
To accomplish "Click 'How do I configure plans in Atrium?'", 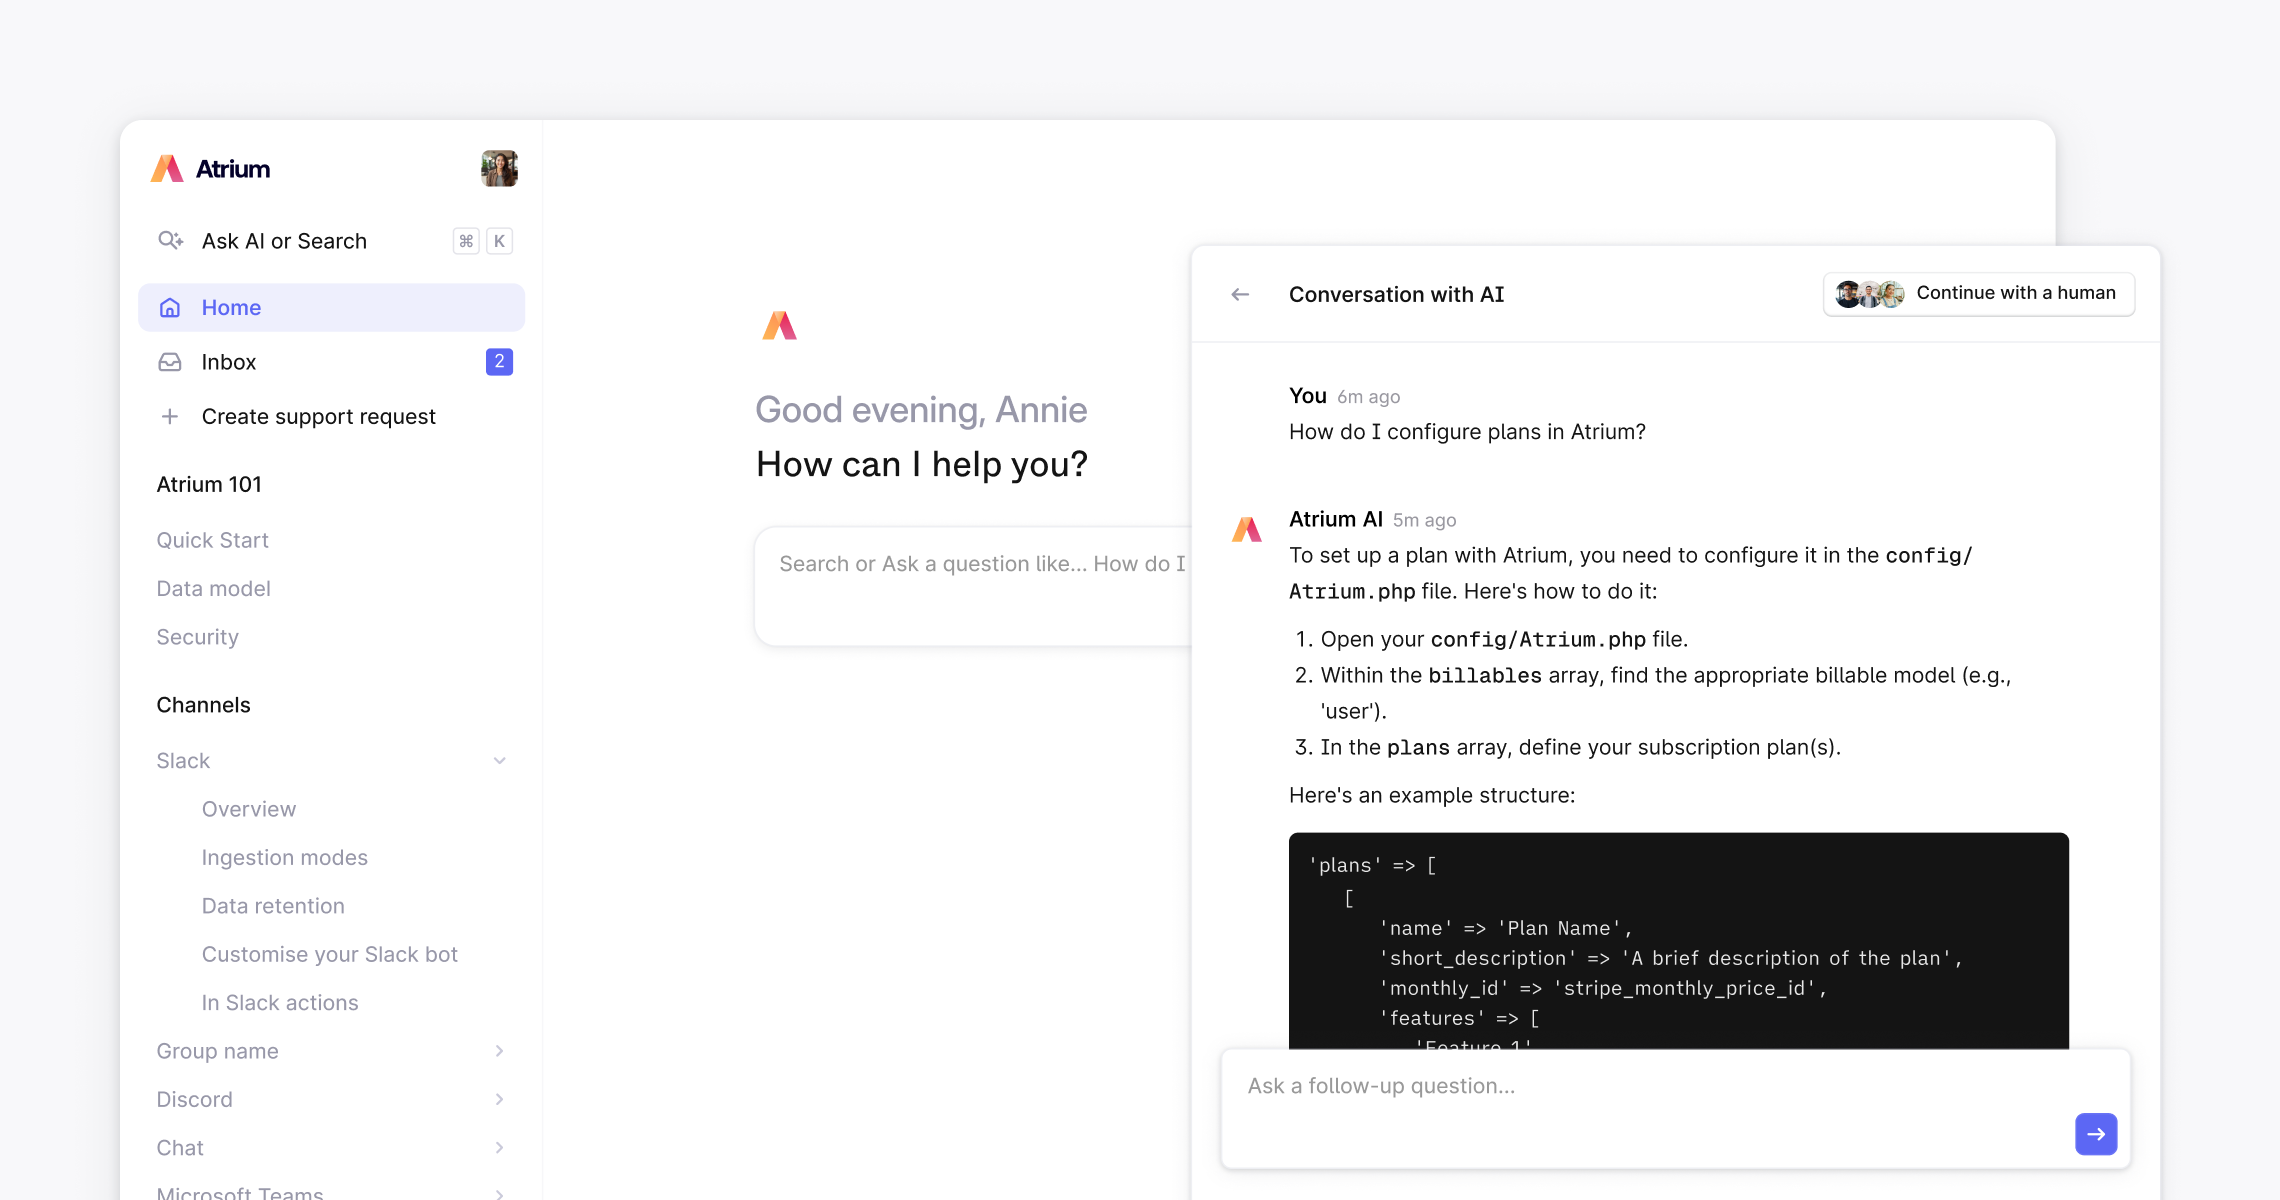I will pos(1467,432).
